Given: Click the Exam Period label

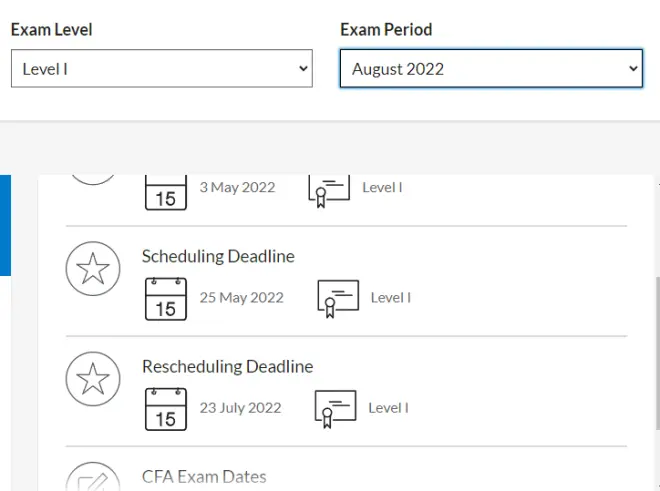Looking at the screenshot, I should pos(386,29).
